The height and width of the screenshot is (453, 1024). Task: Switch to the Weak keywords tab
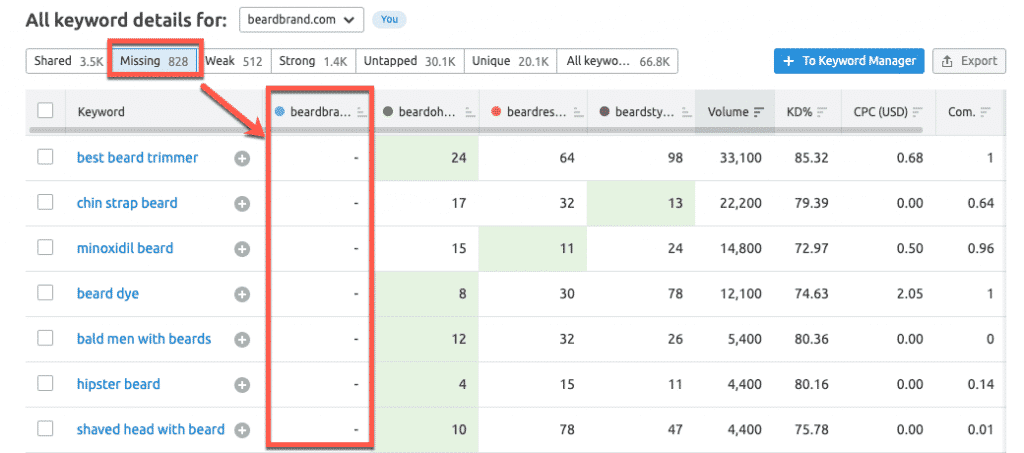[234, 62]
